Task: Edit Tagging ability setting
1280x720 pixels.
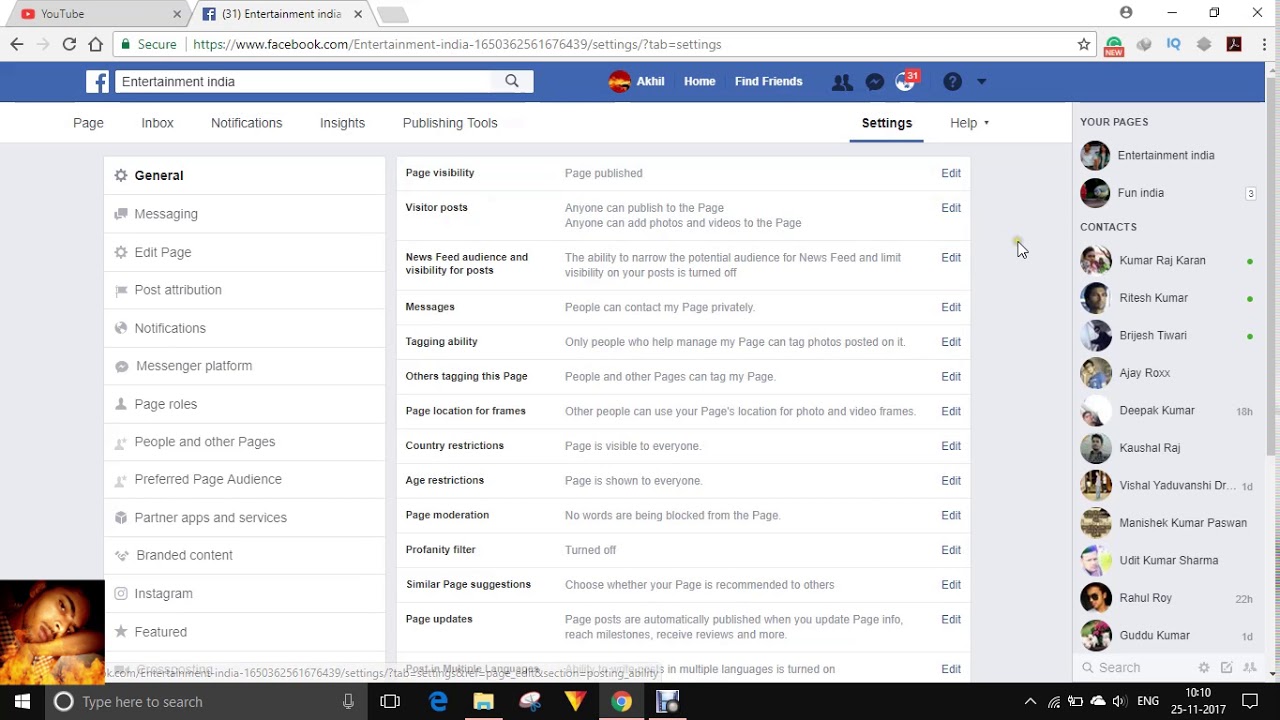Action: click(x=951, y=342)
